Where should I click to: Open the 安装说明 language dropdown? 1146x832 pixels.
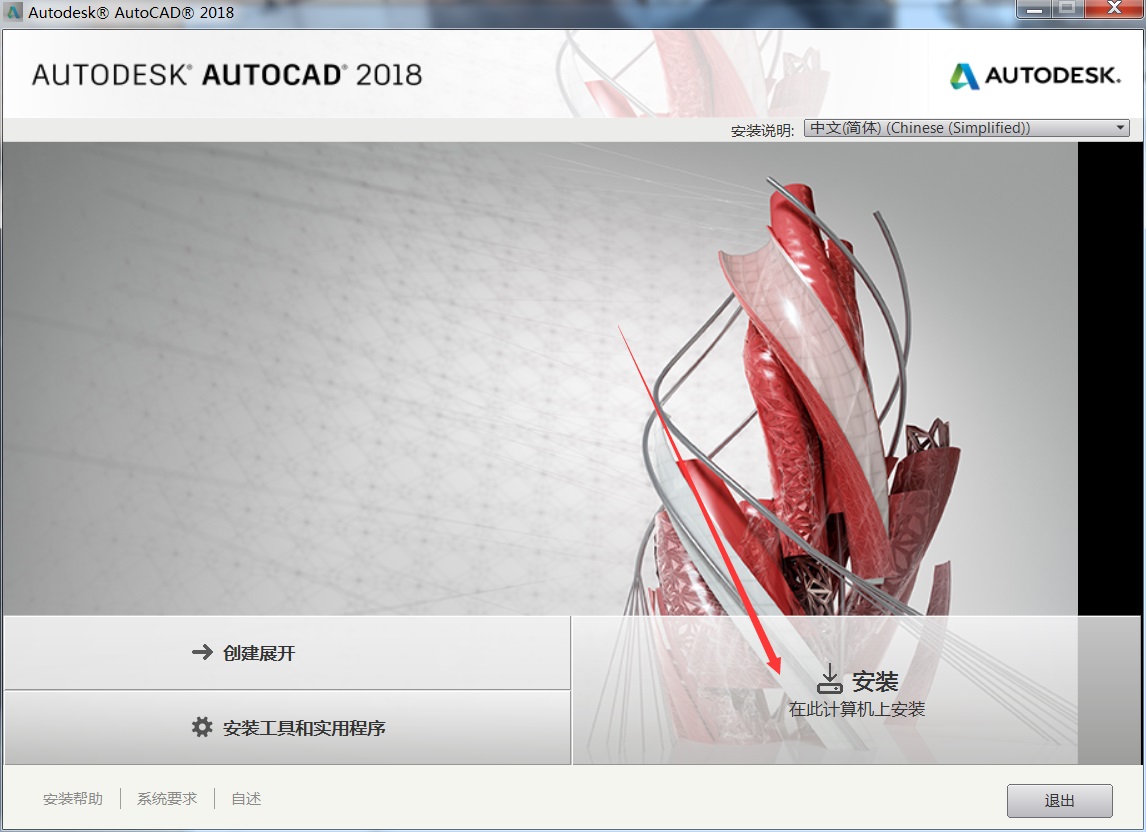pos(966,128)
